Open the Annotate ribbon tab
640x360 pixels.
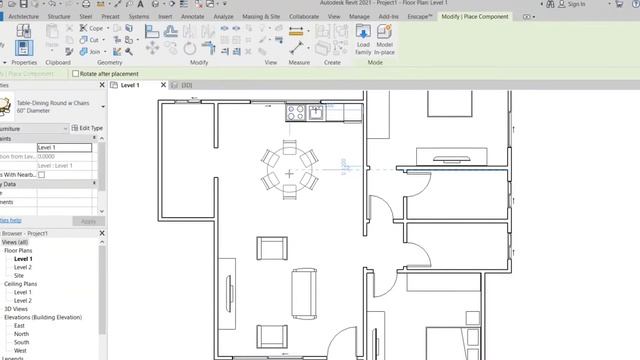point(193,17)
